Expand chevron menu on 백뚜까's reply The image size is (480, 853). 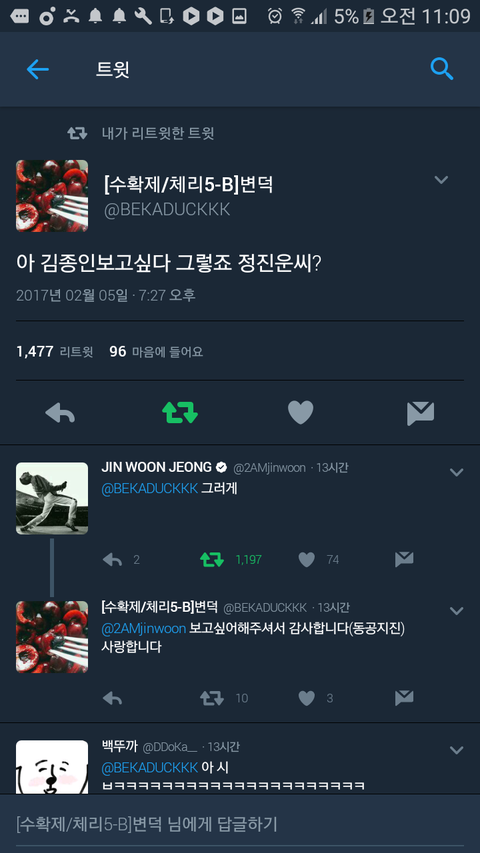[x=456, y=750]
